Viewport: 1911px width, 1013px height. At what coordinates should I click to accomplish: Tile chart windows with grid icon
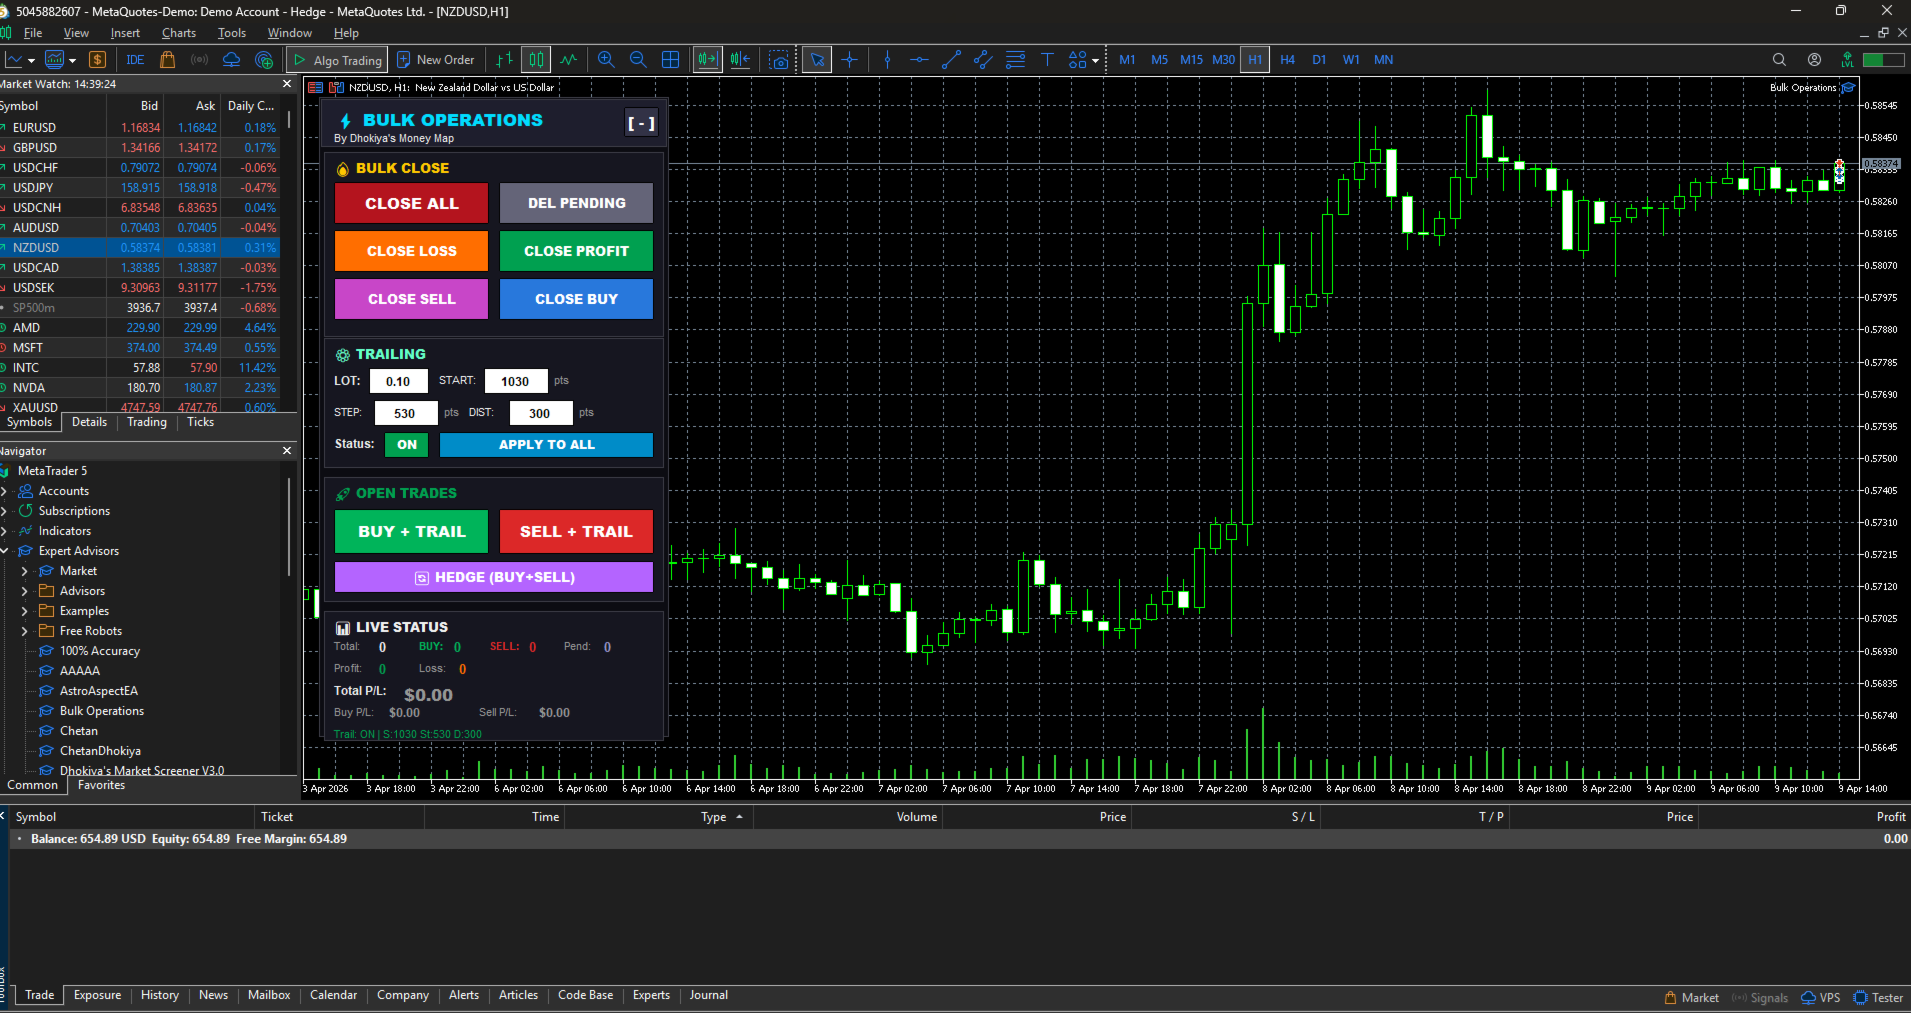pos(671,60)
